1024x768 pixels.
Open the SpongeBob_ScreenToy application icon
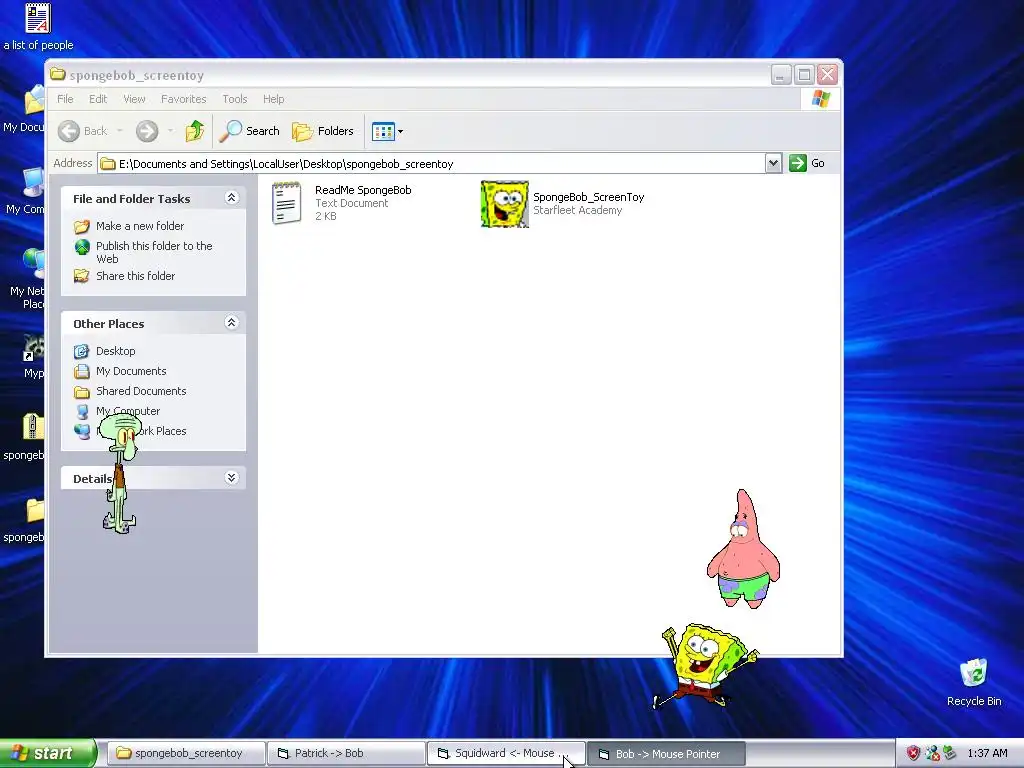(x=504, y=204)
